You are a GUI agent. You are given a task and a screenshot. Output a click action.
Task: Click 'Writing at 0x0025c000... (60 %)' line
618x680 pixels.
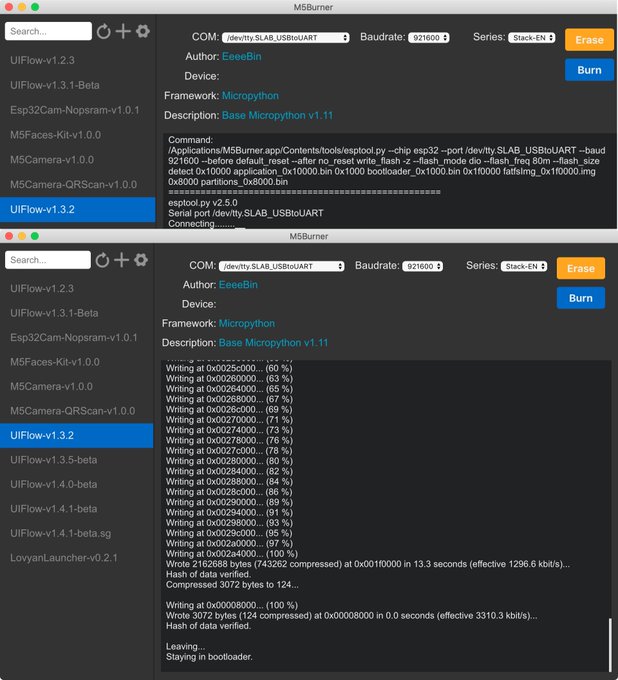[229, 368]
